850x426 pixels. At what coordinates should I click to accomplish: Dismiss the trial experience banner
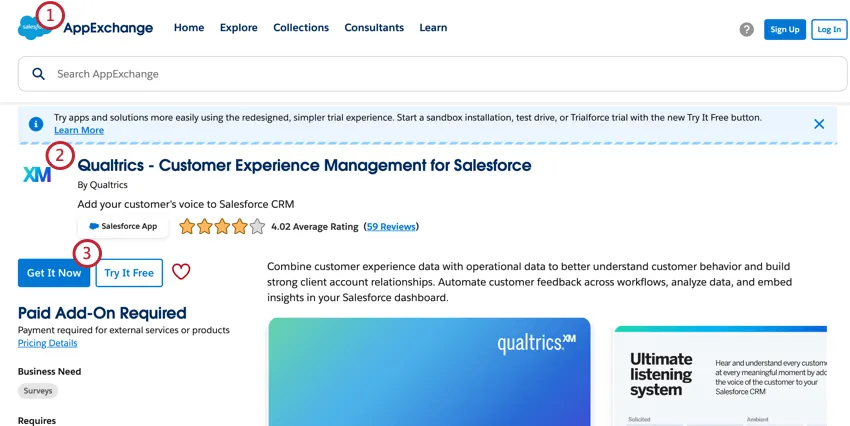click(x=819, y=124)
